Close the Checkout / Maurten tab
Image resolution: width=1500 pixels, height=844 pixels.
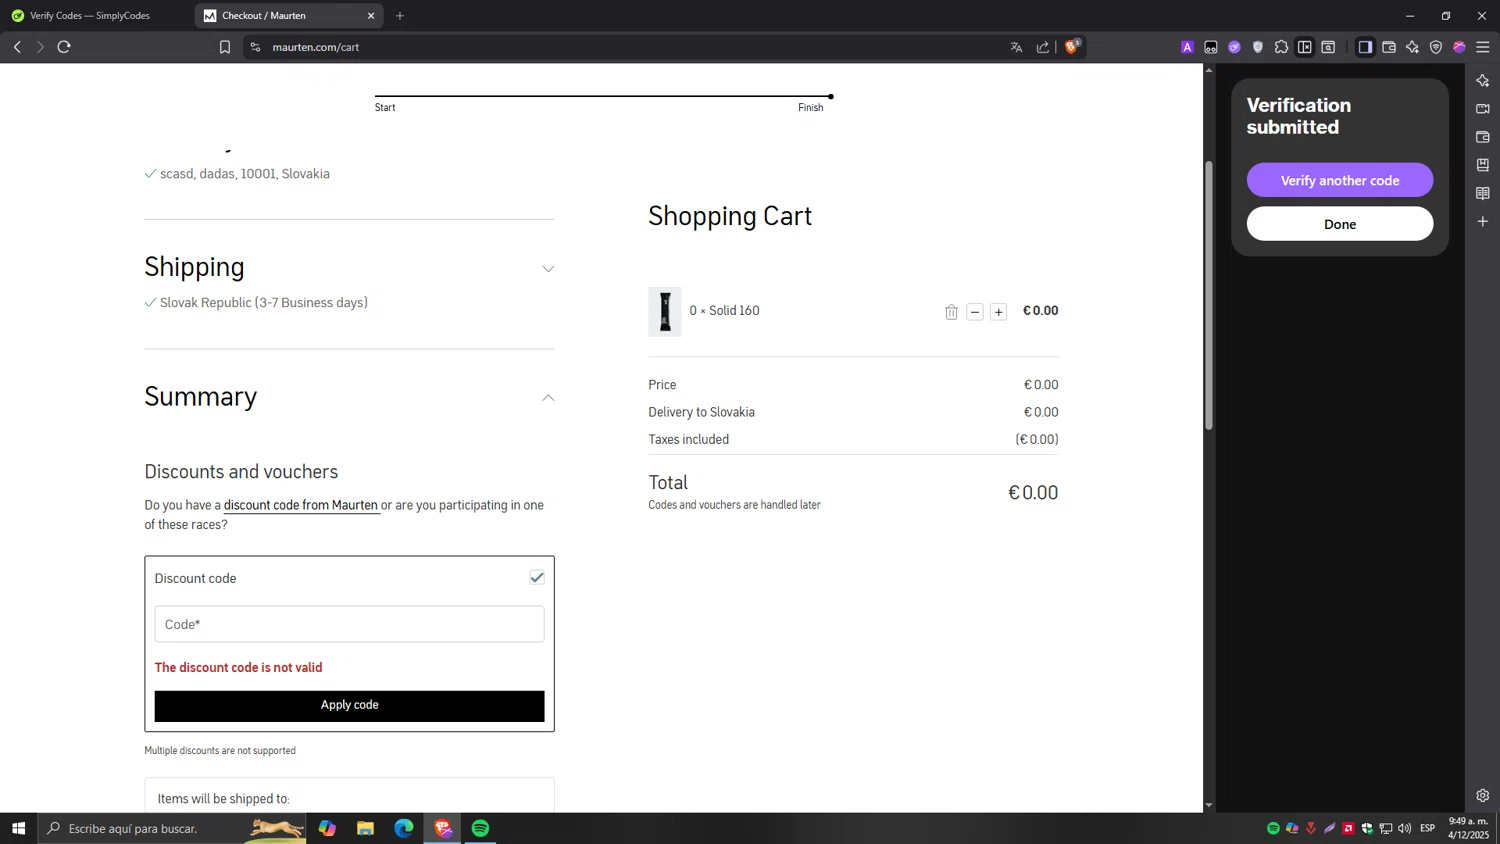[x=371, y=16]
